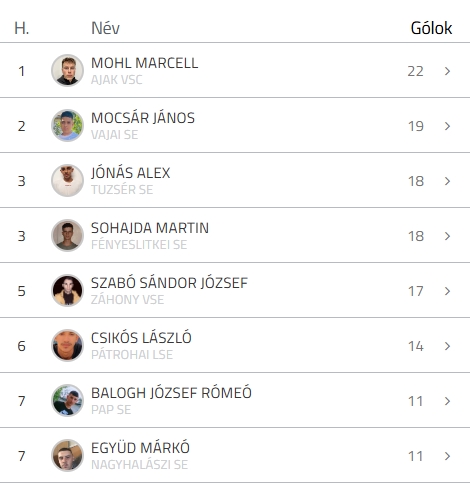The image size is (470, 495).
Task: Select Jónás Alex's round avatar
Action: click(x=67, y=180)
